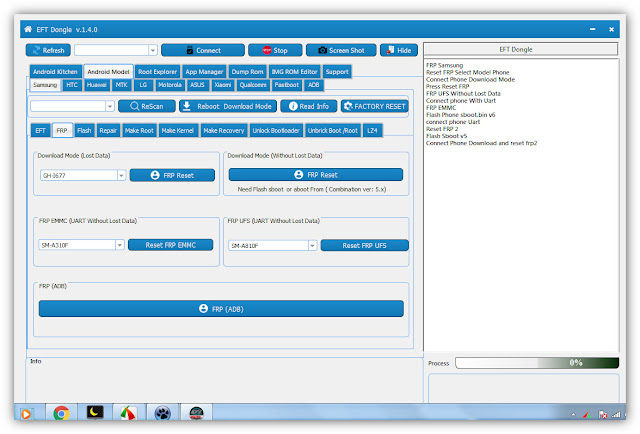Open the Make Recovery sub-tab

224,130
